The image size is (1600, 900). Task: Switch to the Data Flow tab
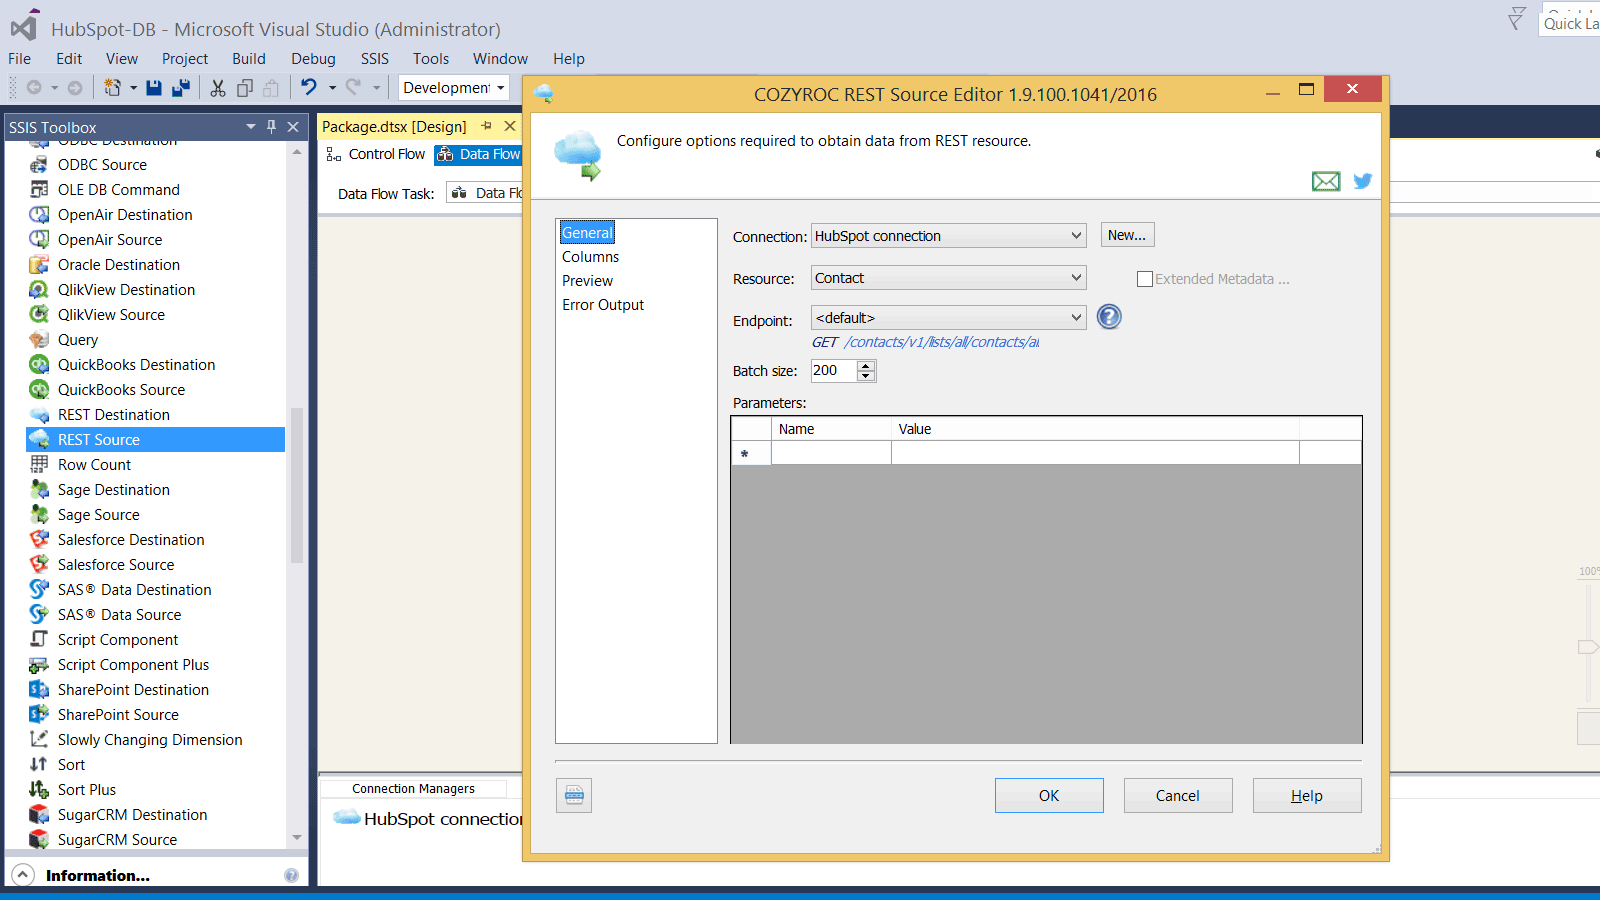tap(479, 154)
